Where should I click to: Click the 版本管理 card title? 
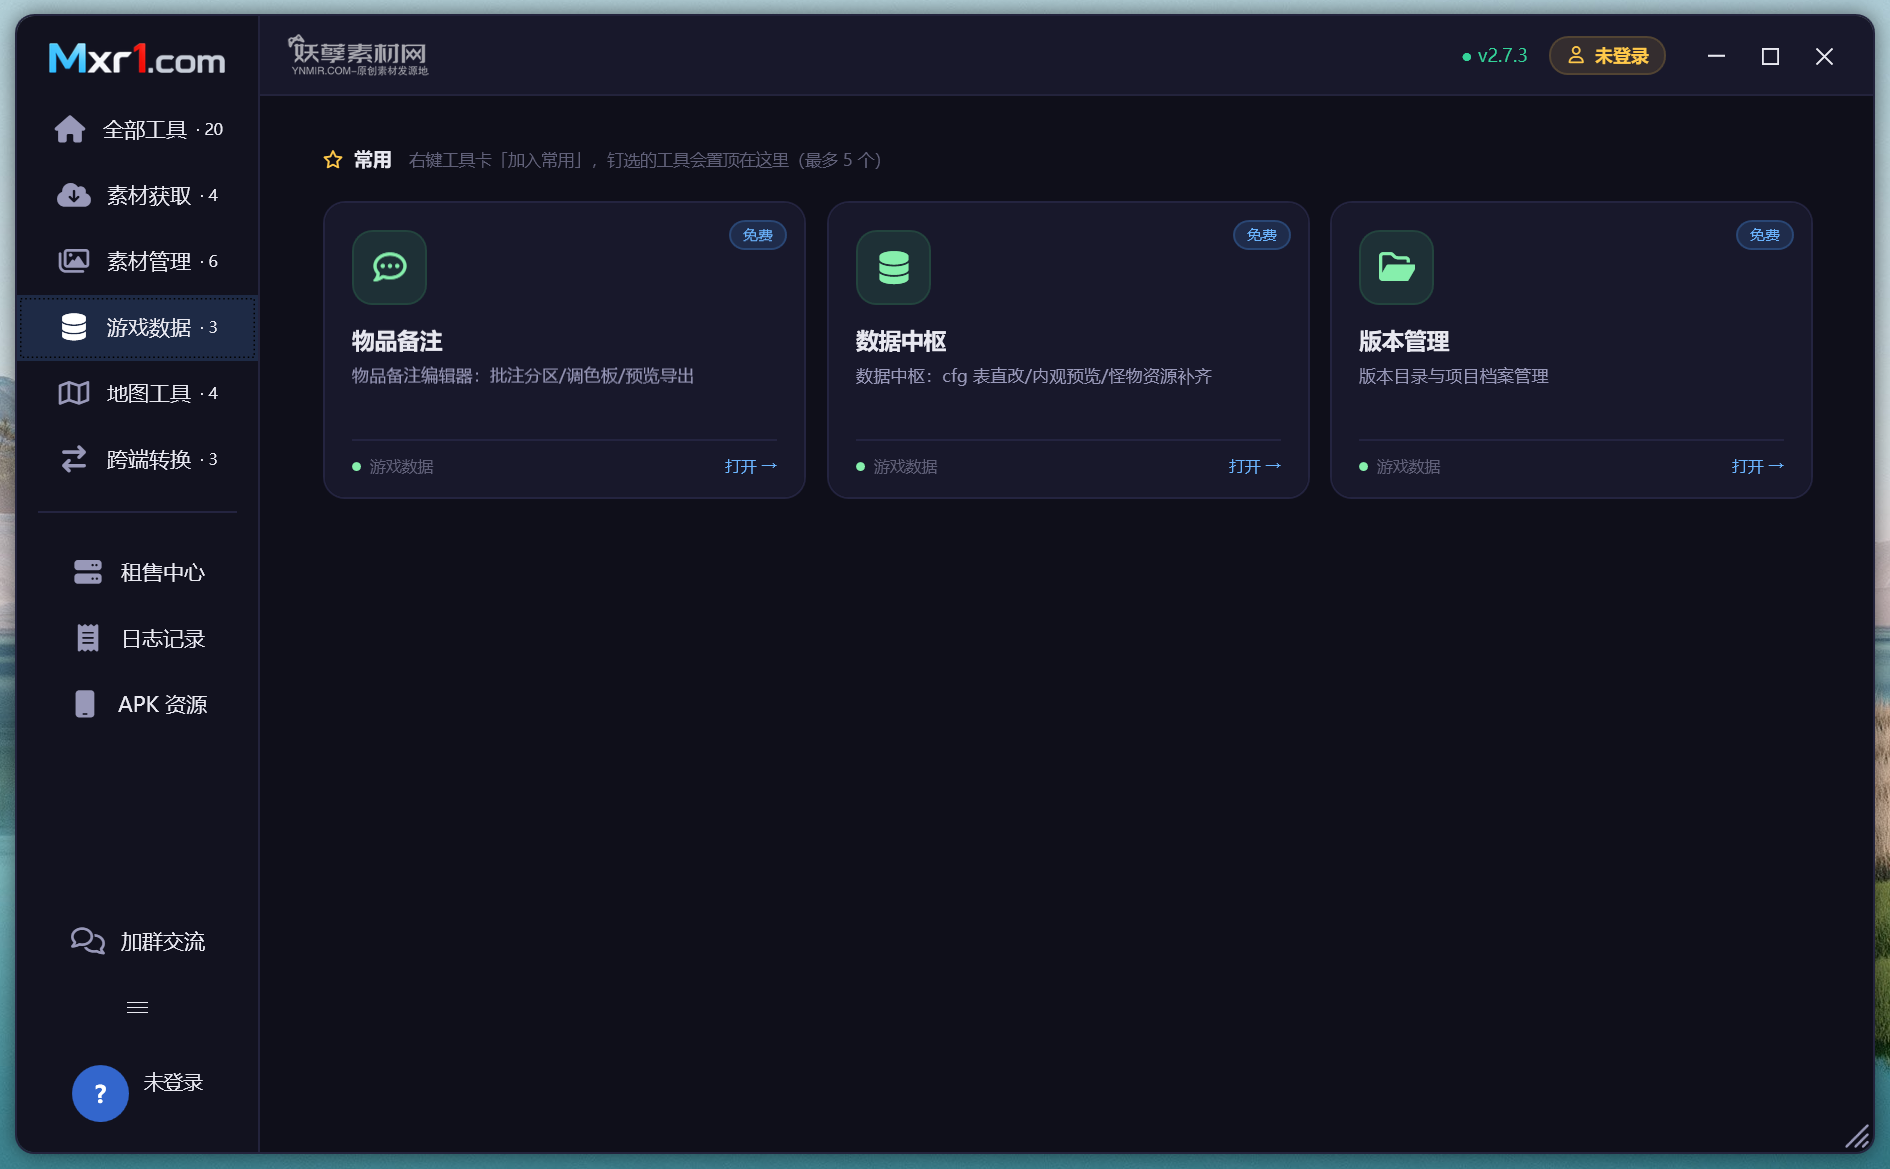click(x=1404, y=341)
